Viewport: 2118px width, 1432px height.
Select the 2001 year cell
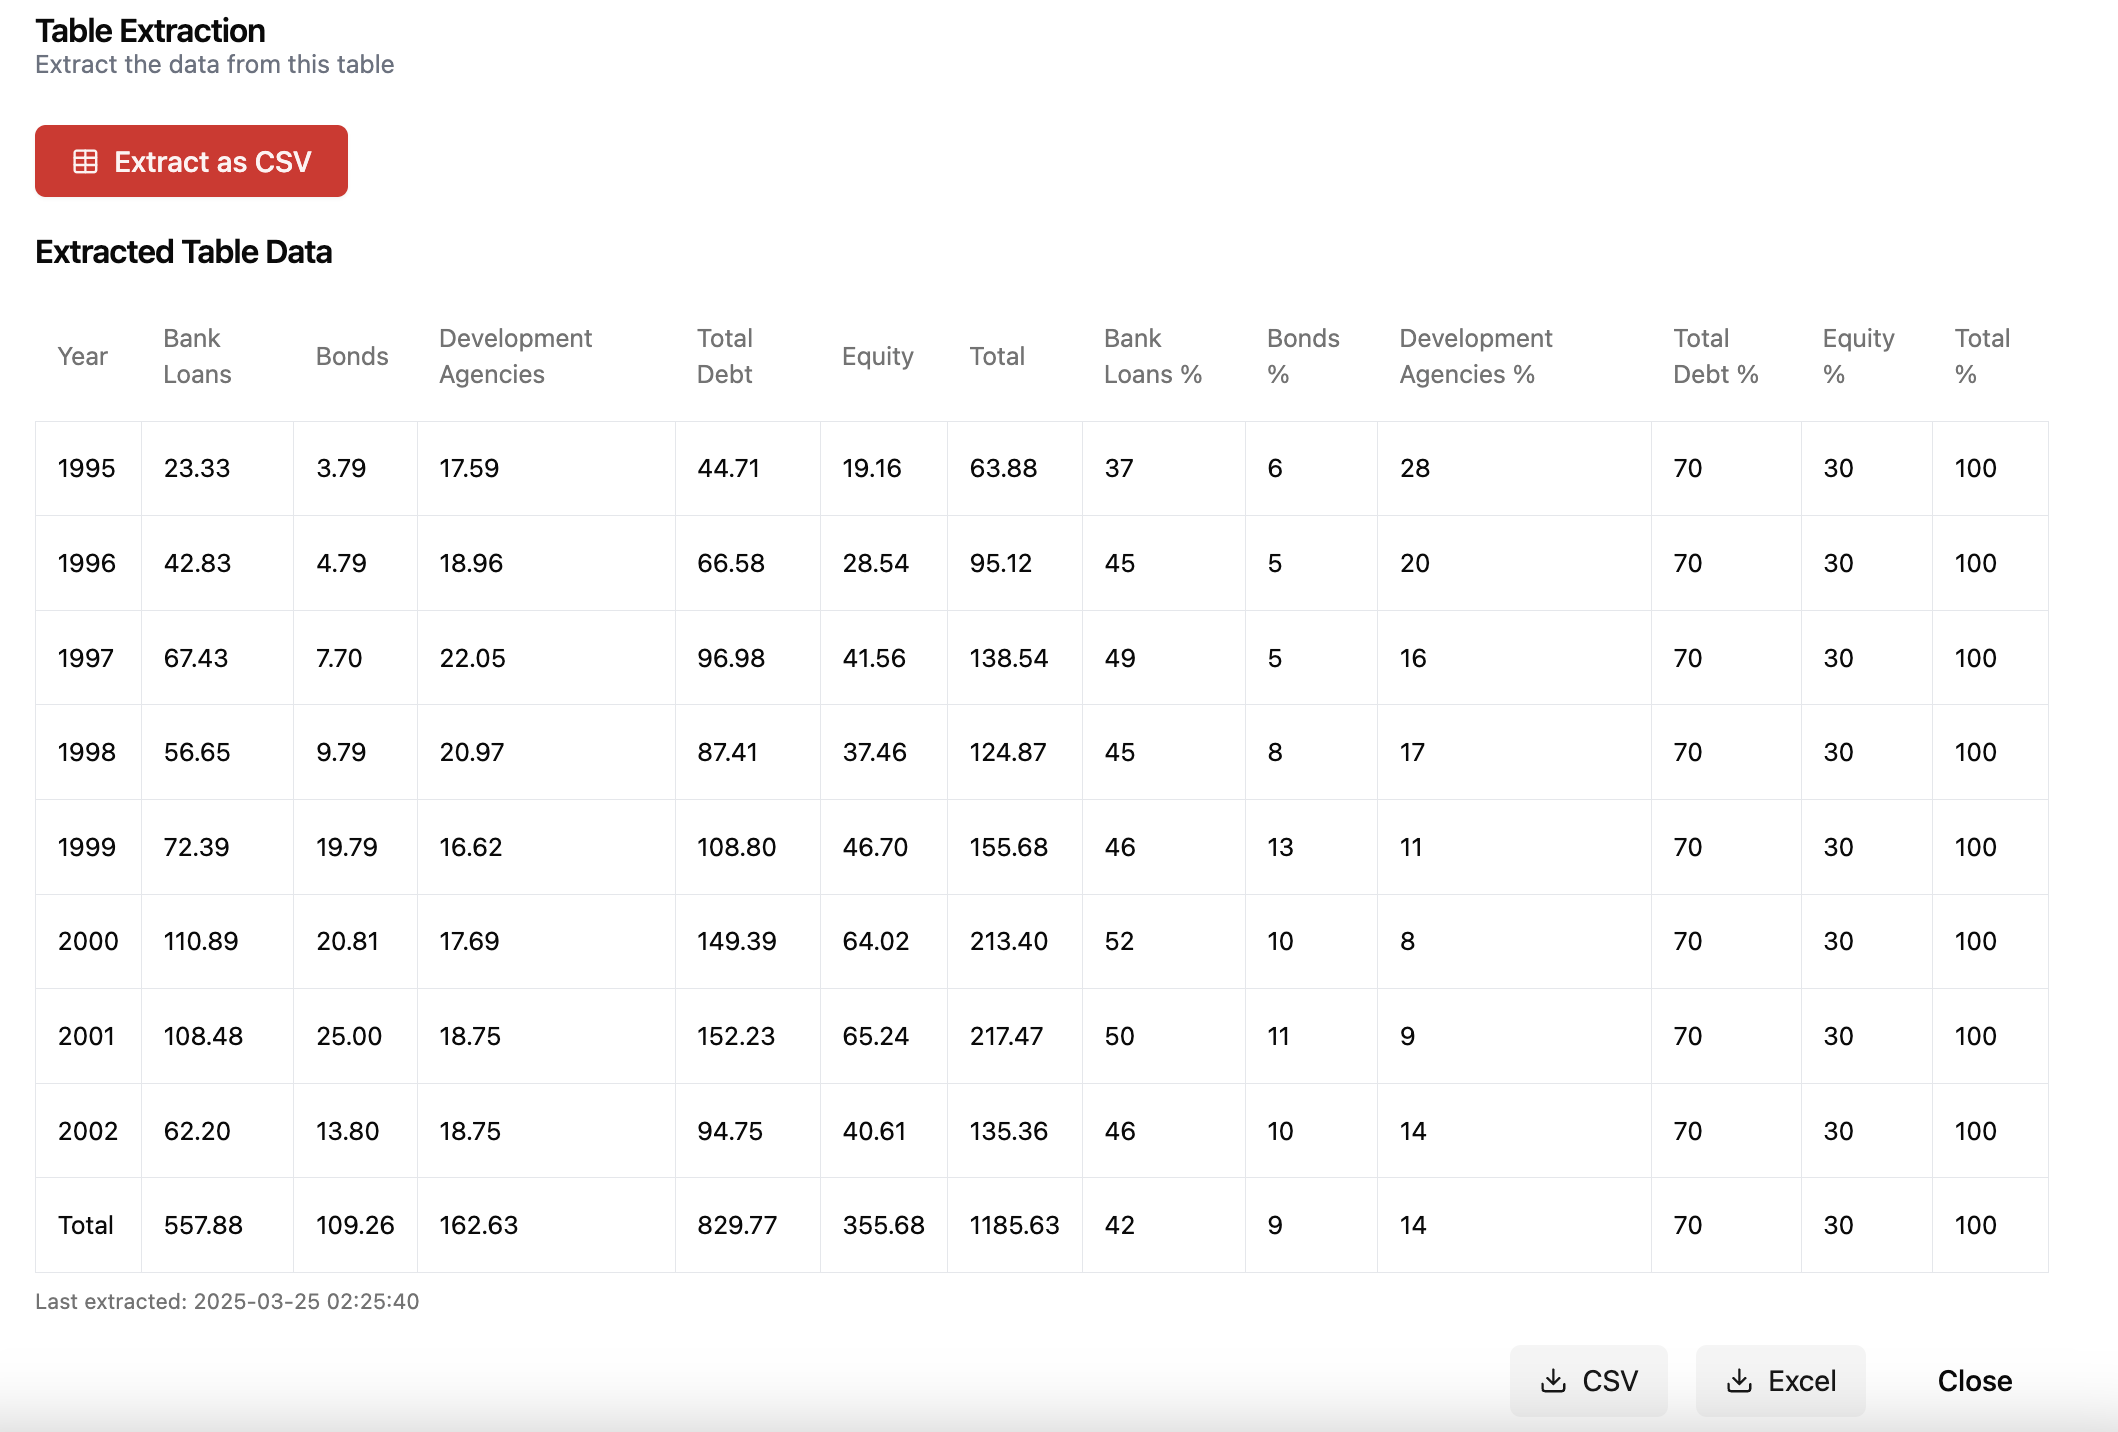pos(88,1036)
